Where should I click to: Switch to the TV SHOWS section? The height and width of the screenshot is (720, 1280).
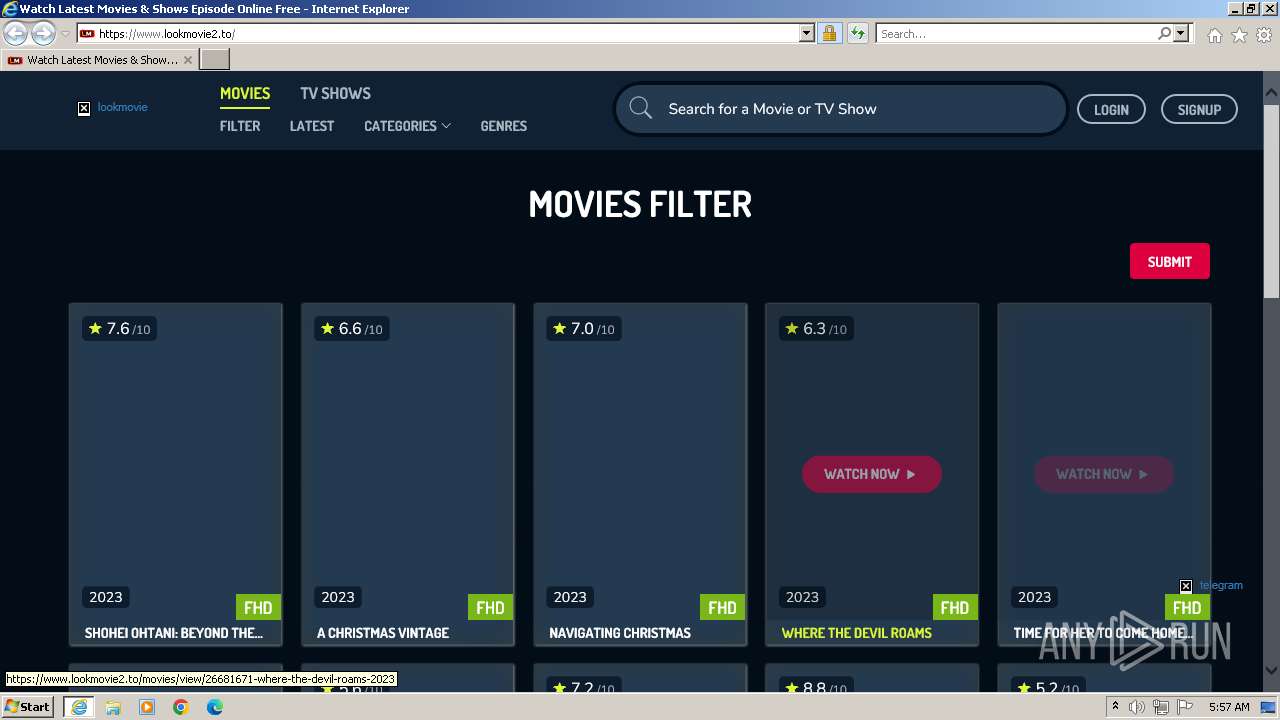point(335,93)
